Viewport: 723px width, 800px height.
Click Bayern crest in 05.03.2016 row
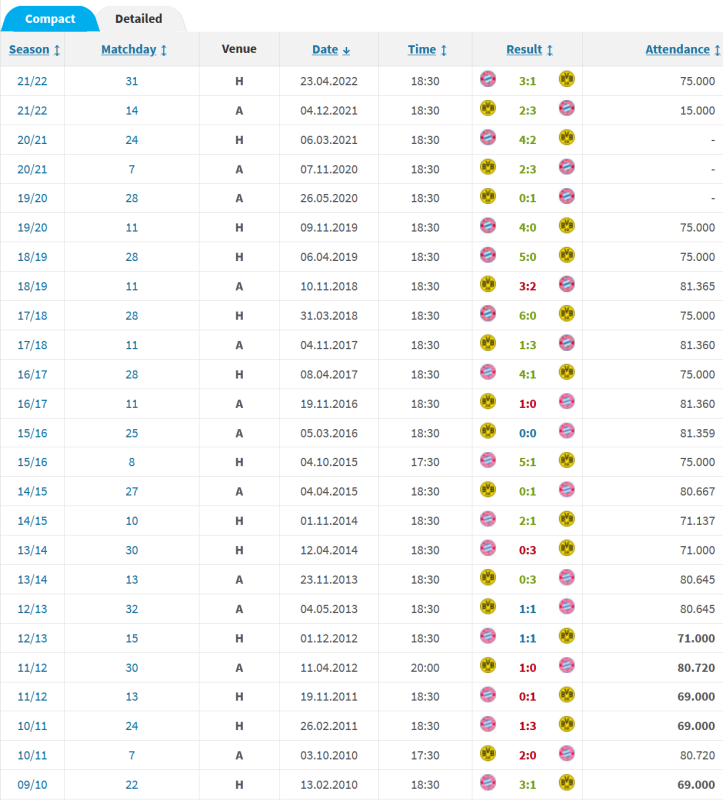(567, 431)
